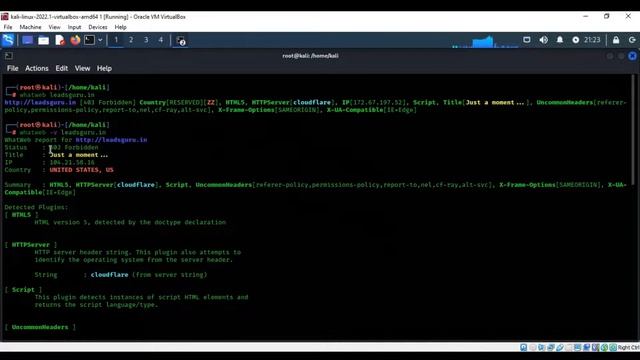Click the VirtualBox recording status icon
640x360 pixels.
click(x=587, y=347)
